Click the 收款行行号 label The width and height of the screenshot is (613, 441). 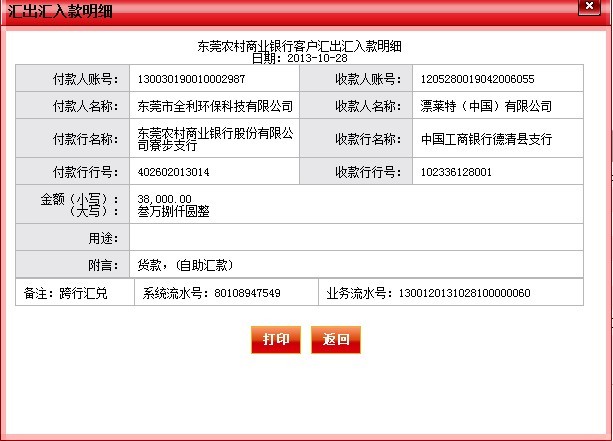[368, 172]
